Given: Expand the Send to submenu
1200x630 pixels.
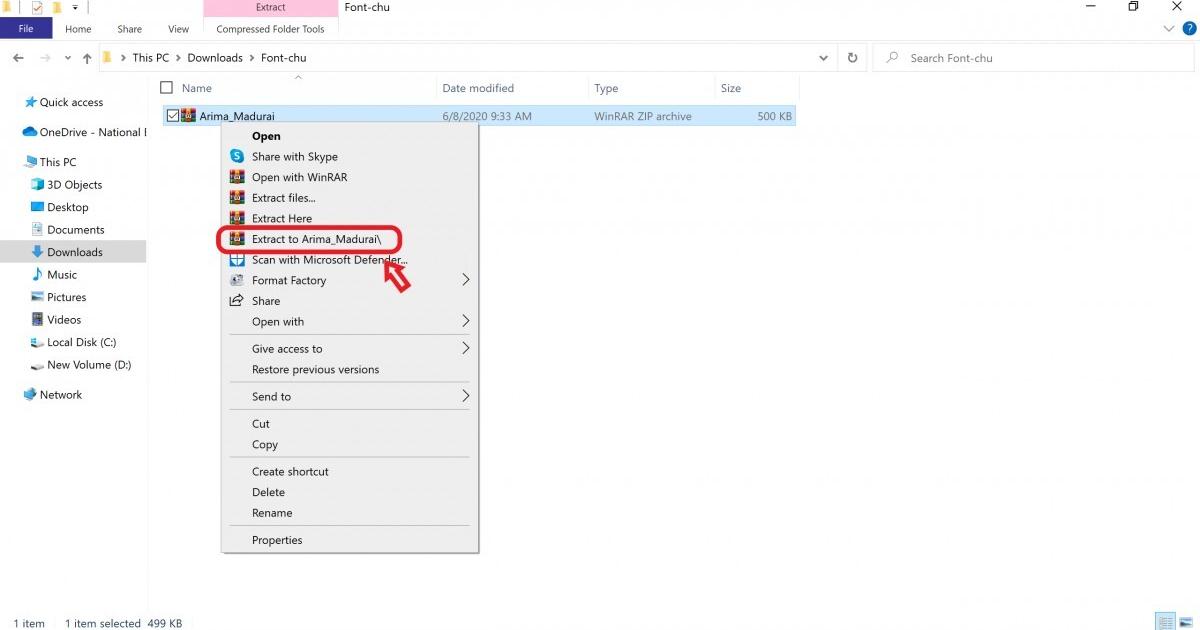Looking at the screenshot, I should click(x=272, y=396).
